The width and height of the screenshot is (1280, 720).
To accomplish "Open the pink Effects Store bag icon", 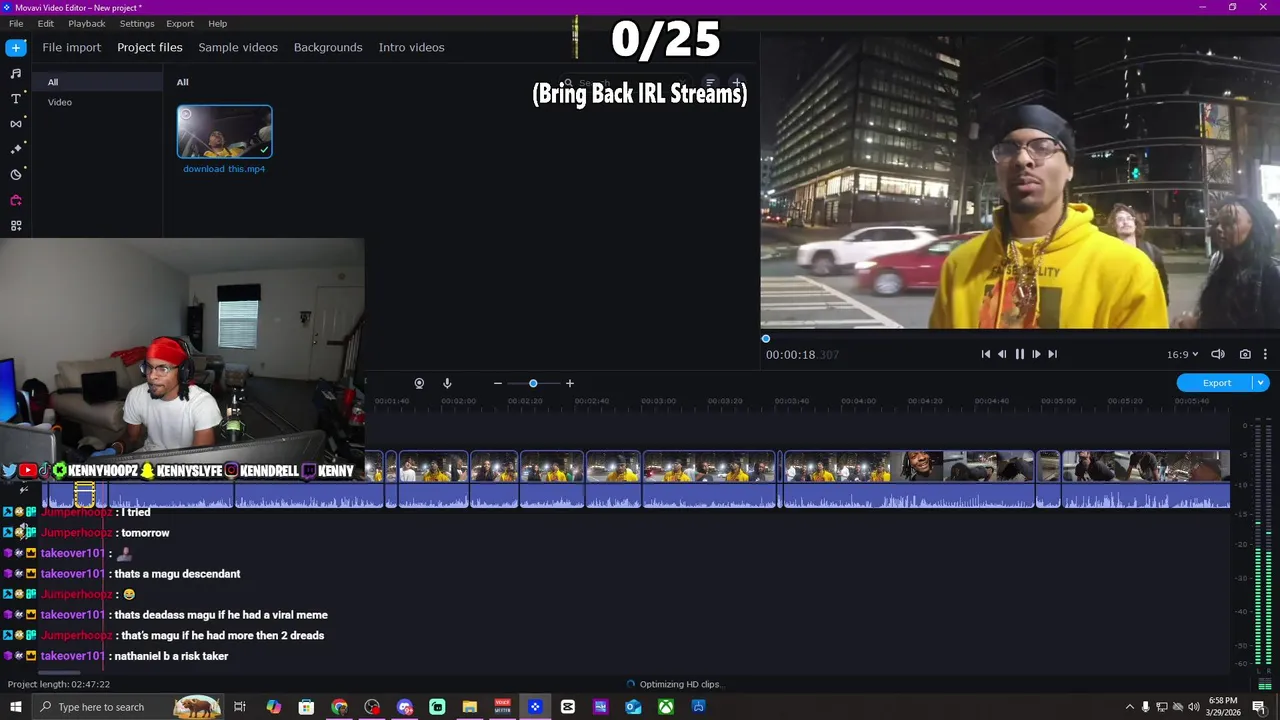I will pos(16,200).
